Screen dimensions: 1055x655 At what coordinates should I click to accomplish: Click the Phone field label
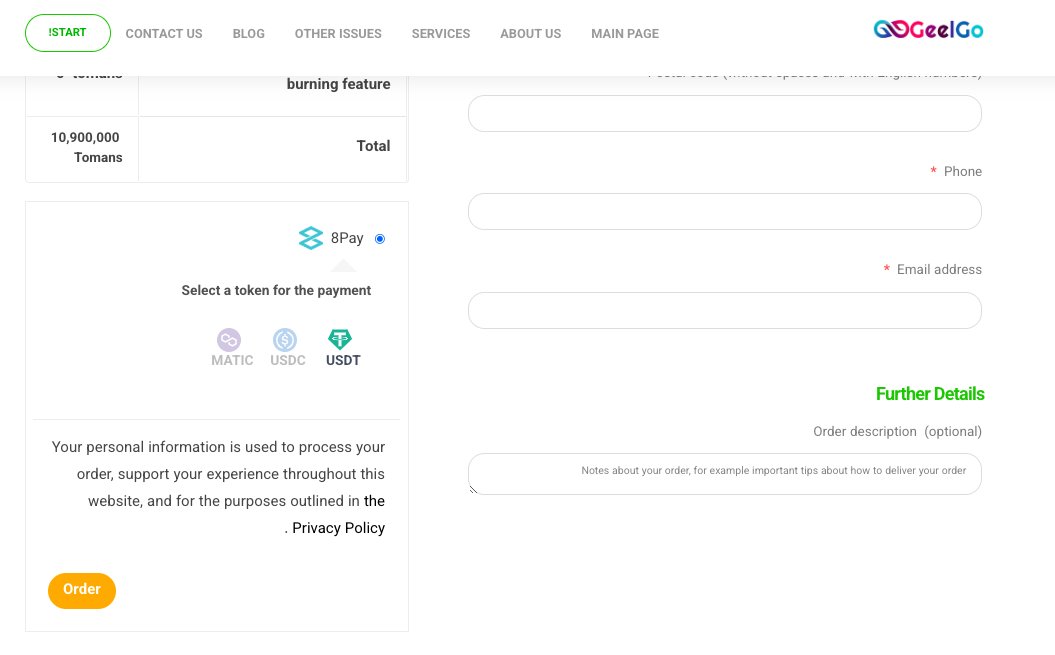tap(962, 172)
